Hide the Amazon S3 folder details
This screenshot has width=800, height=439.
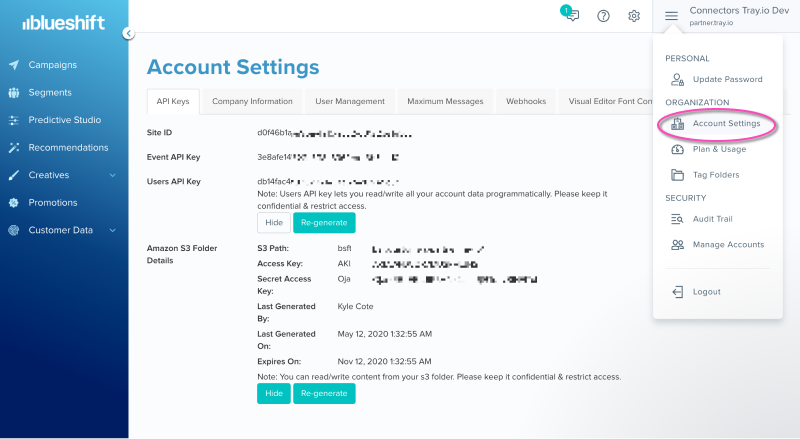pyautogui.click(x=273, y=393)
